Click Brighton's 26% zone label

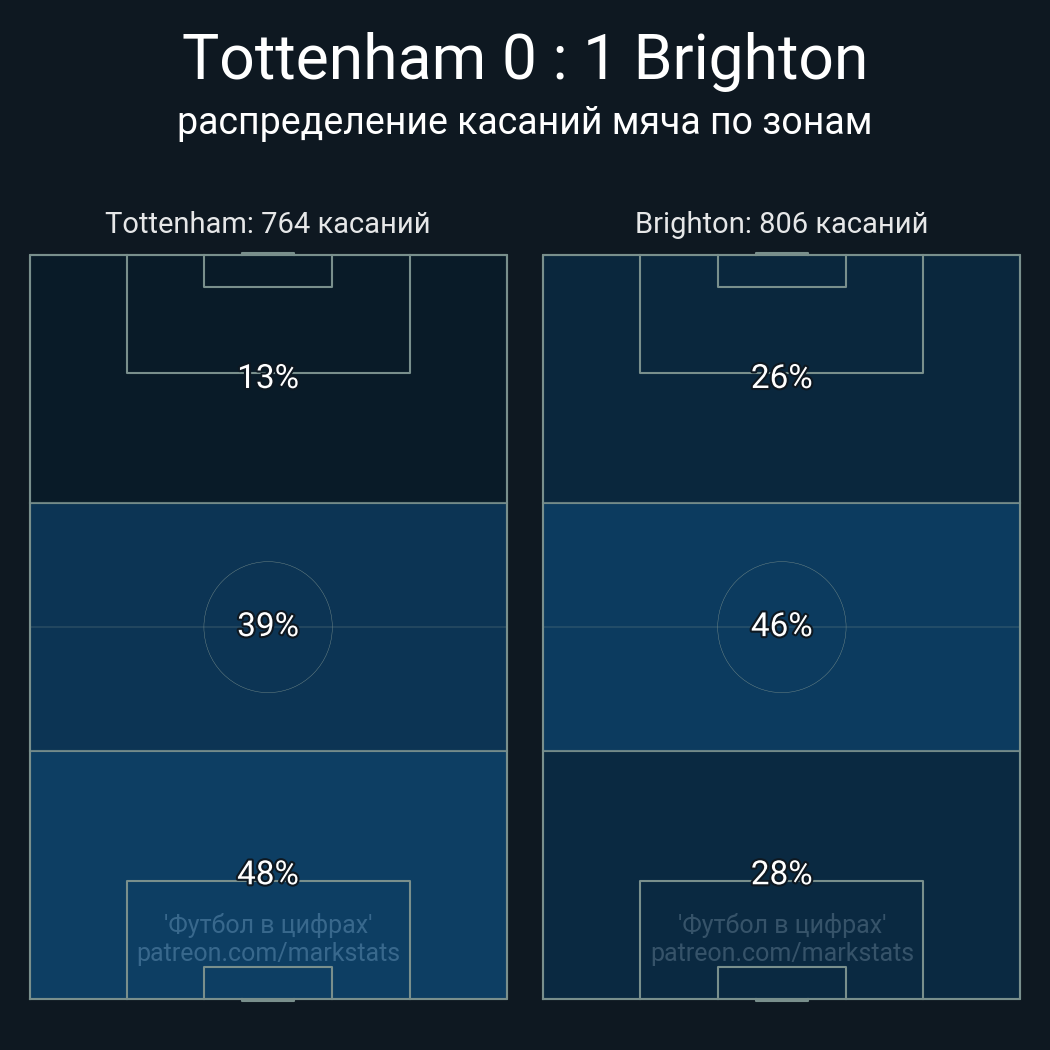tap(781, 377)
